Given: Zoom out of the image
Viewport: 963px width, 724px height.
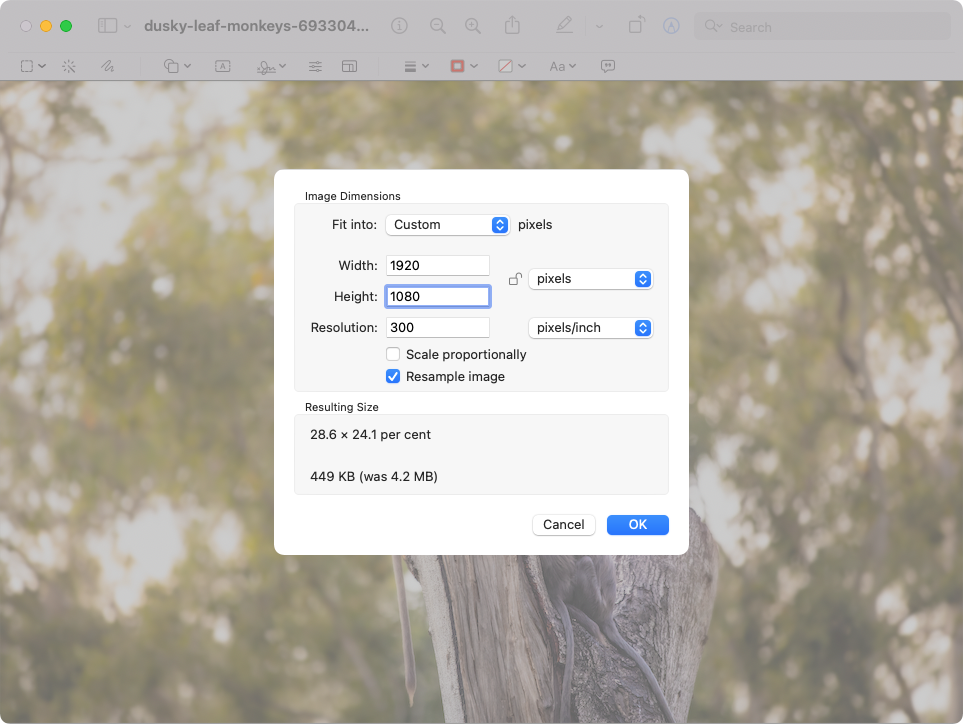Looking at the screenshot, I should pos(437,26).
